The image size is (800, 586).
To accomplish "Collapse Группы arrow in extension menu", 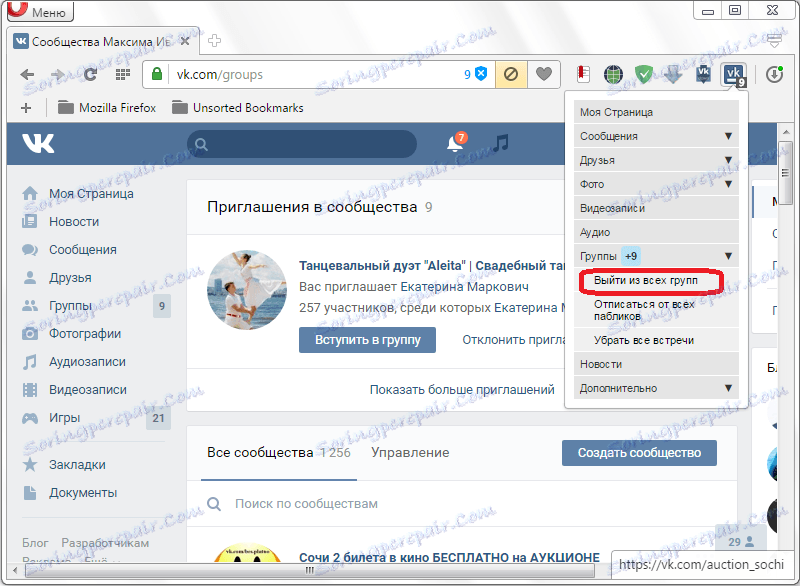I will (728, 256).
